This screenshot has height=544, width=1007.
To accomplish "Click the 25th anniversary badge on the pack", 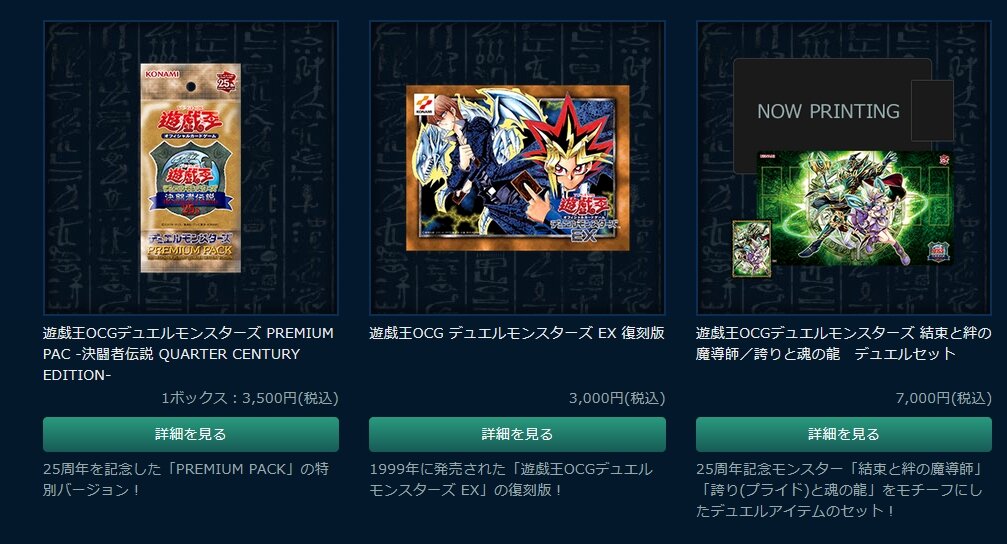I will point(226,82).
